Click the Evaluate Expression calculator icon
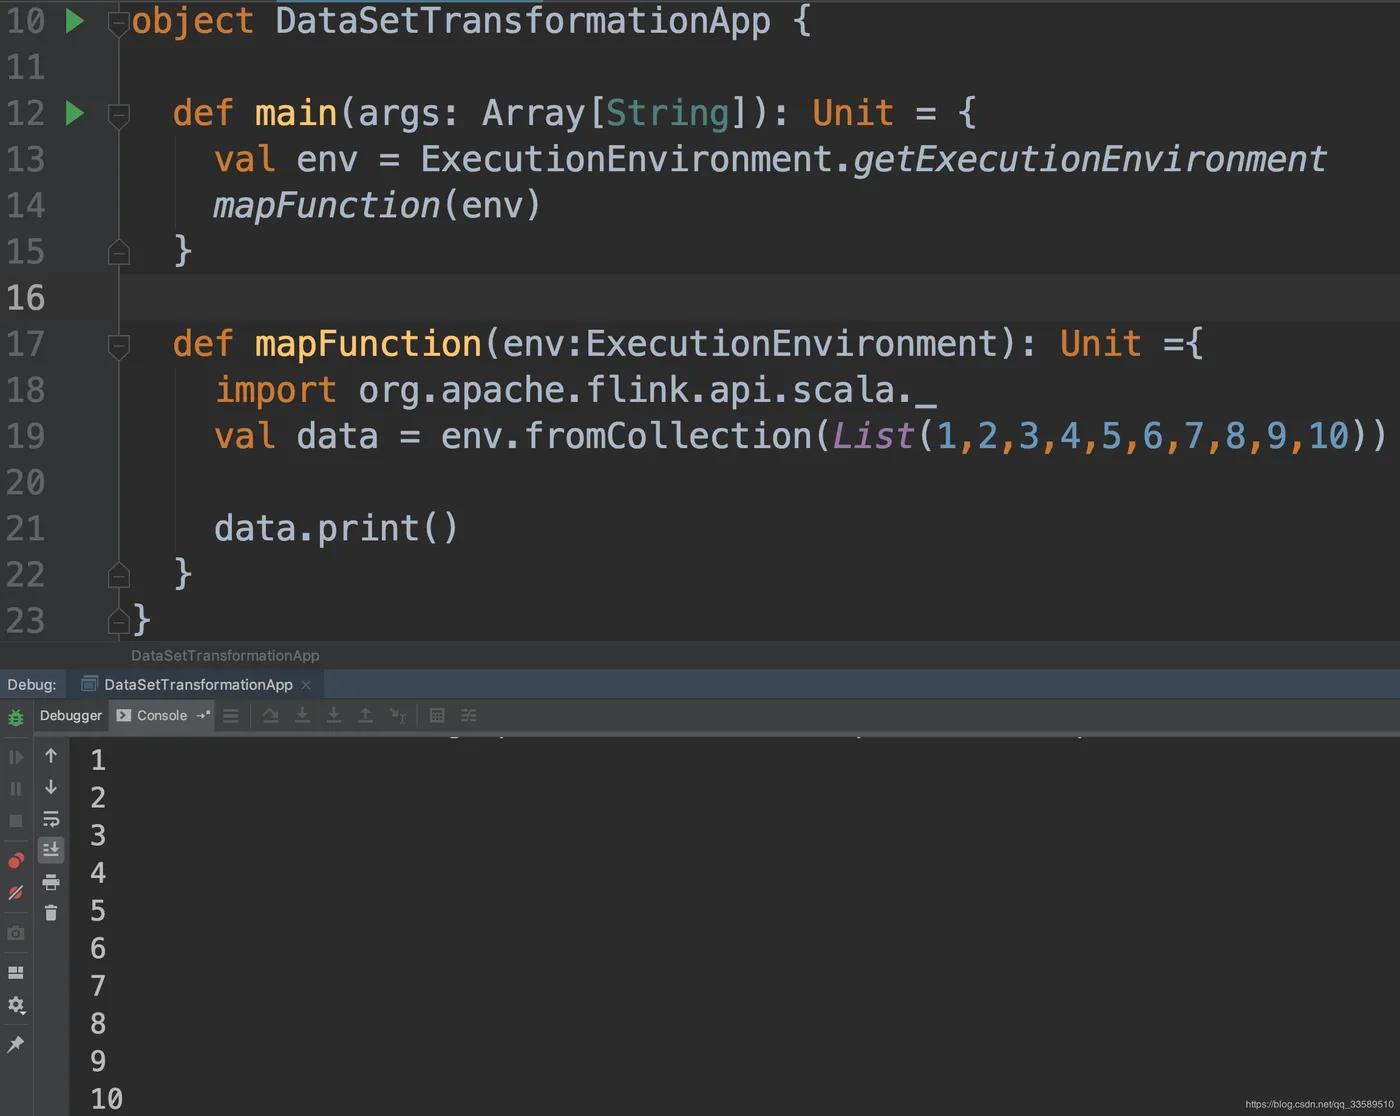 (x=437, y=715)
